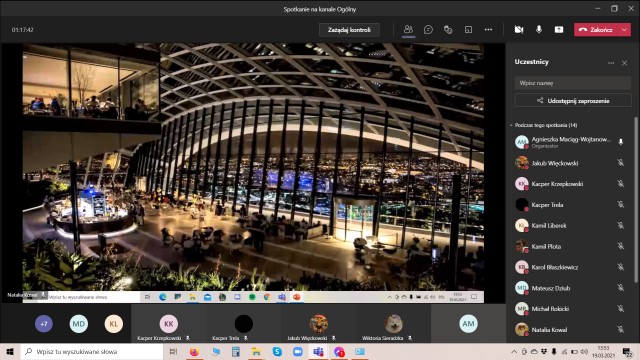Open the meeting chat icon
This screenshot has height=360, width=640.
(x=428, y=29)
